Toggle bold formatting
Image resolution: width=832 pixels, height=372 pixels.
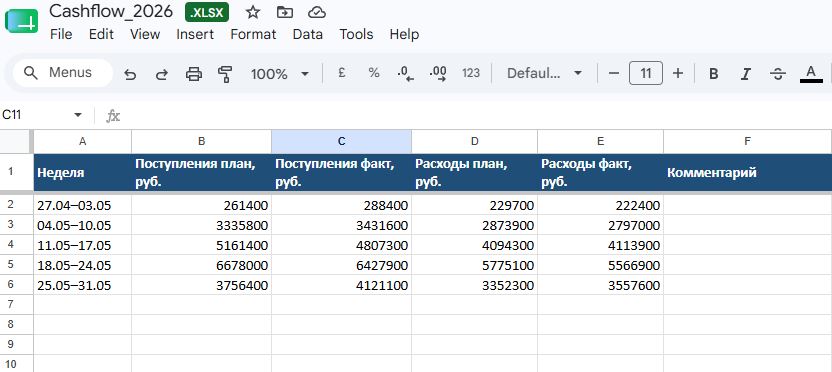click(x=714, y=73)
